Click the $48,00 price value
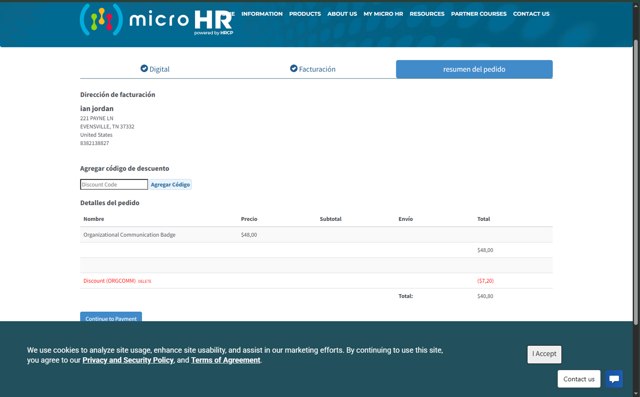 click(x=249, y=235)
